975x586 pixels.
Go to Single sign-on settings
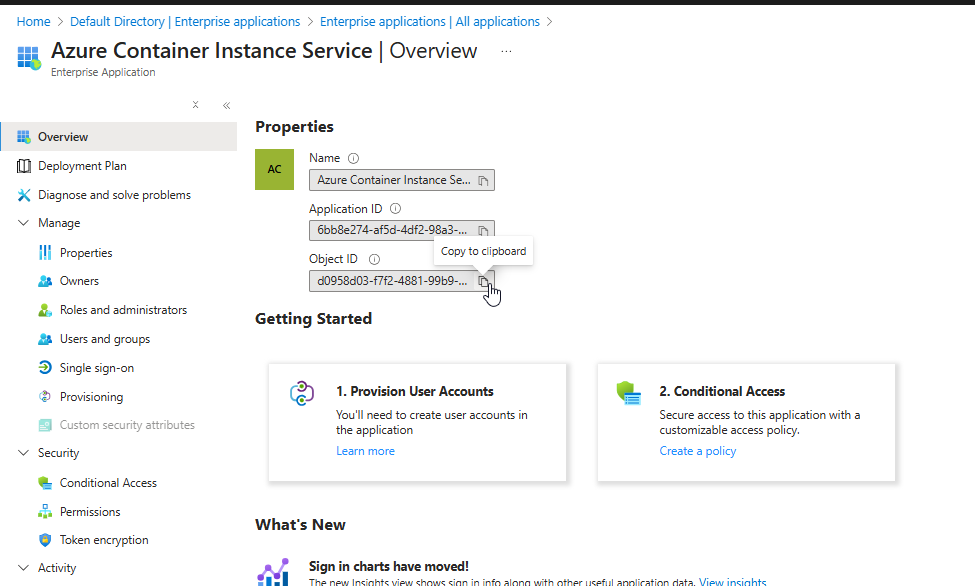pyautogui.click(x=96, y=368)
